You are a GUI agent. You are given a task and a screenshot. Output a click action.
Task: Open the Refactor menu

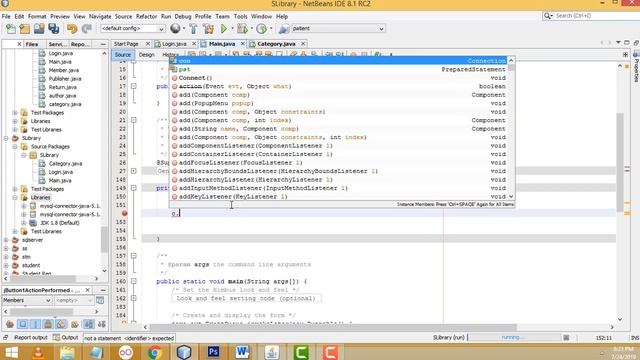pyautogui.click(x=146, y=16)
